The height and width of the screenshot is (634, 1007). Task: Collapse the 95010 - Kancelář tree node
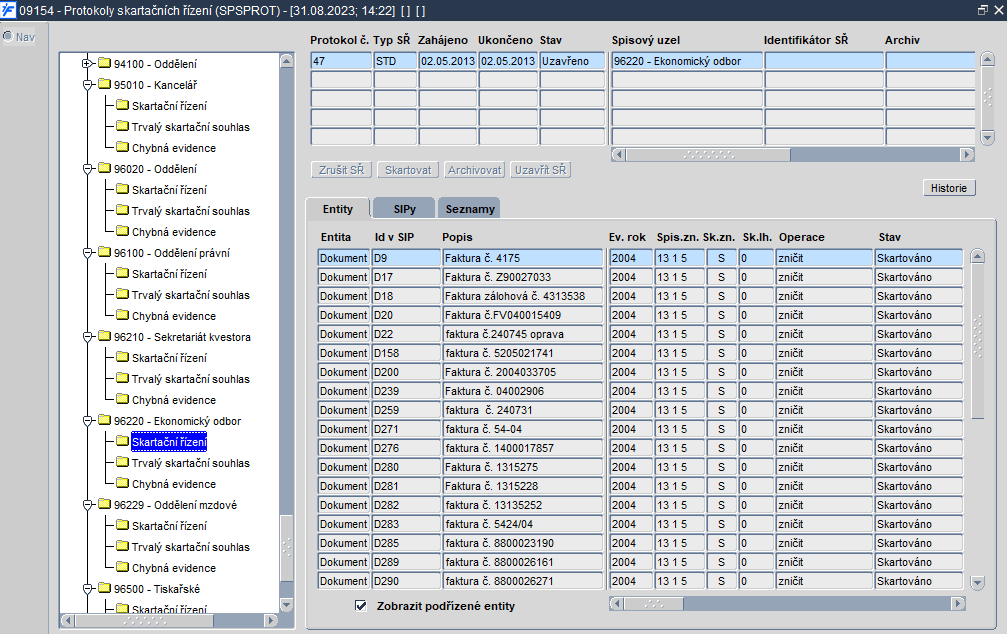pos(87,85)
